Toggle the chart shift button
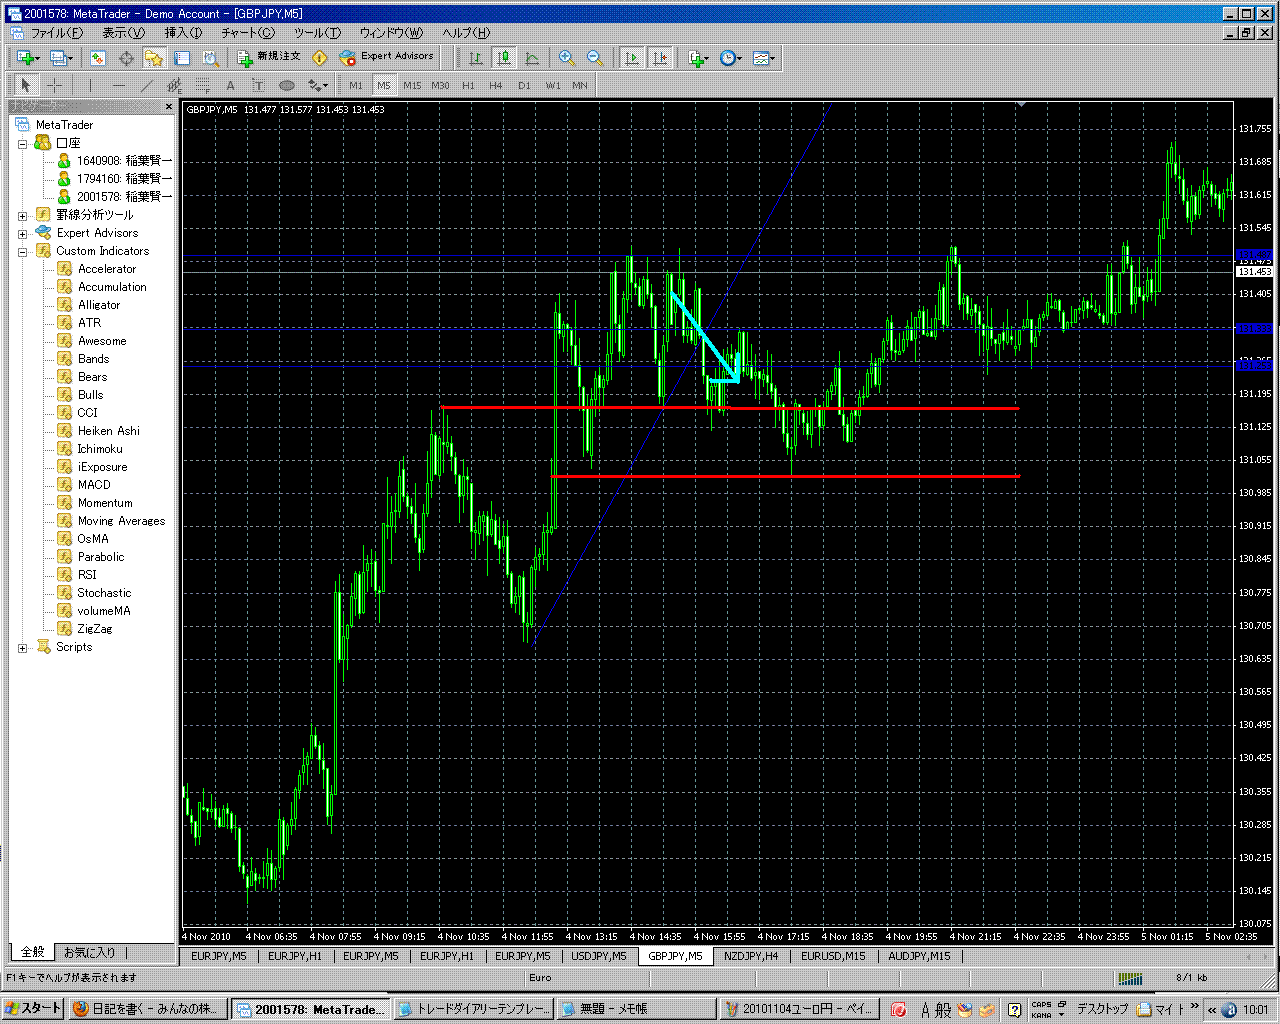 coord(660,58)
